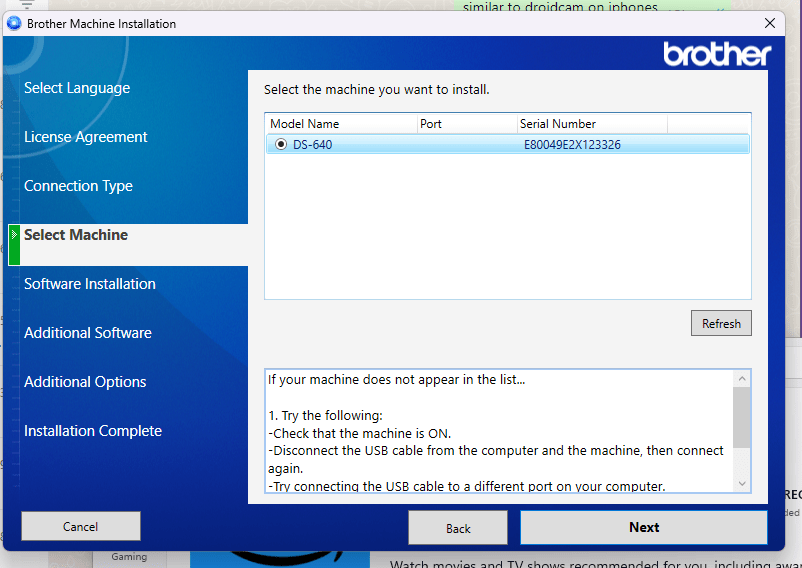
Task: Click the green arrow marker beside Select Machine
Action: coord(14,244)
